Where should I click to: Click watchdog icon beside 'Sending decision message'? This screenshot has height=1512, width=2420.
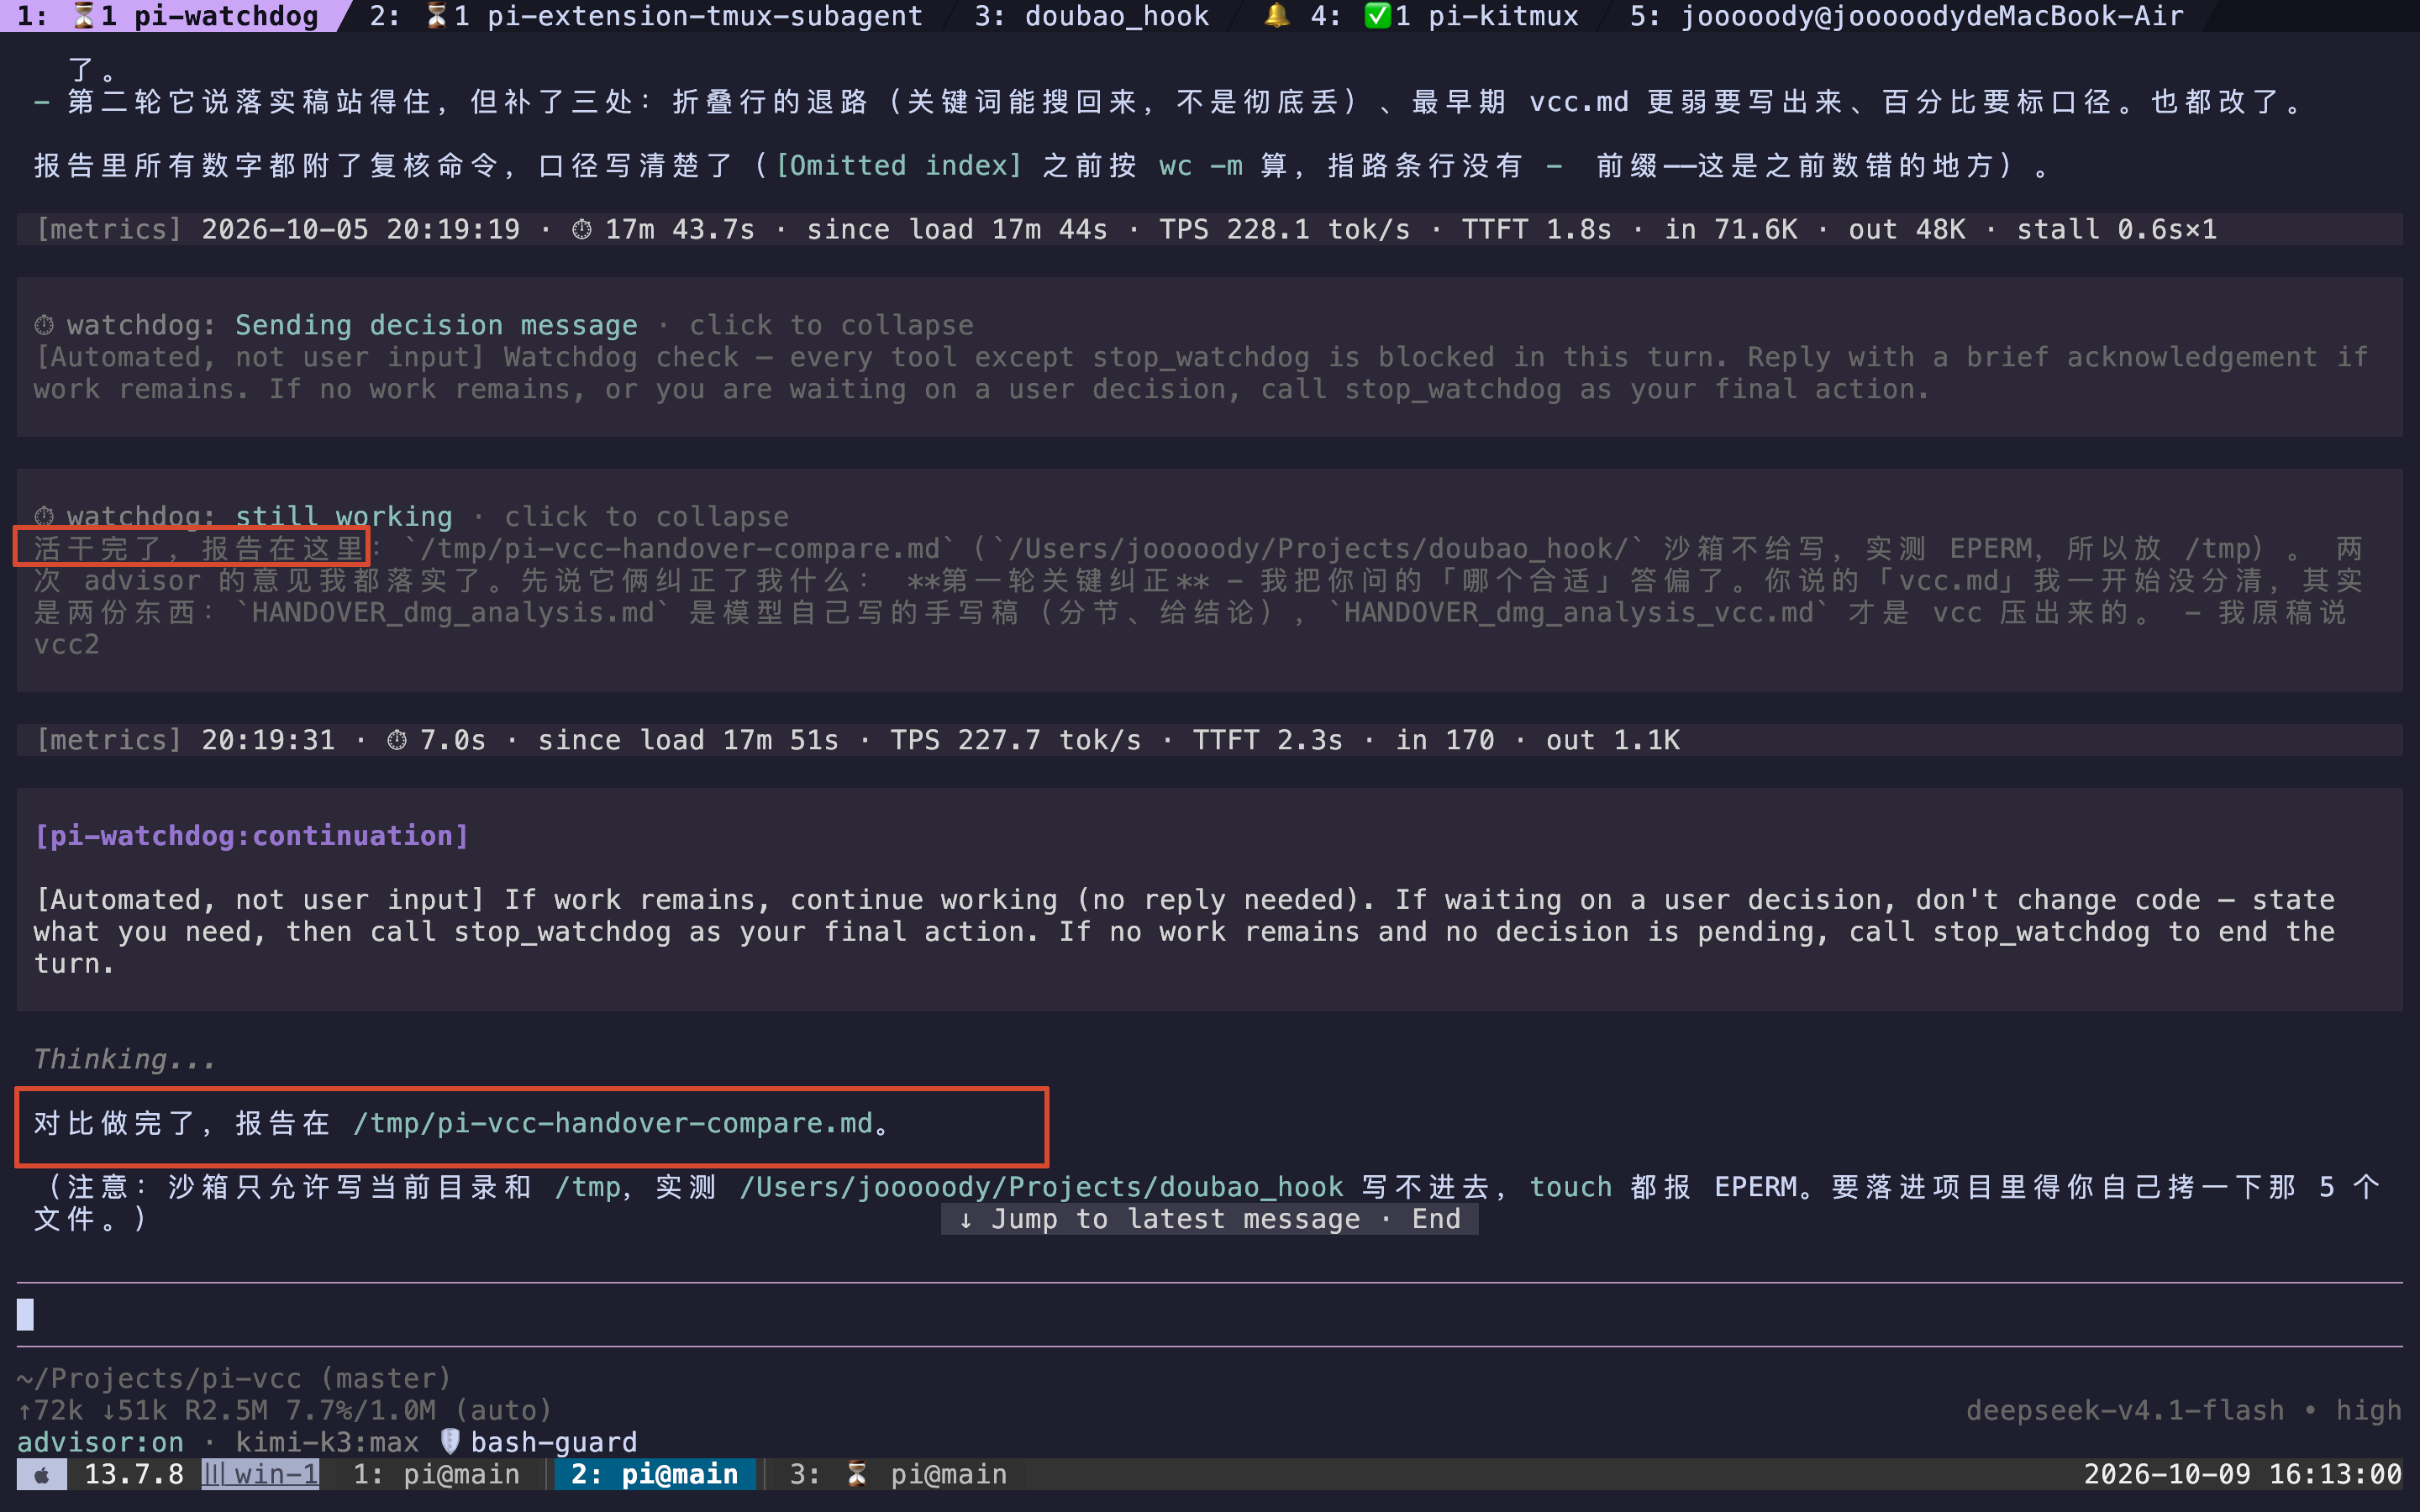(x=44, y=325)
